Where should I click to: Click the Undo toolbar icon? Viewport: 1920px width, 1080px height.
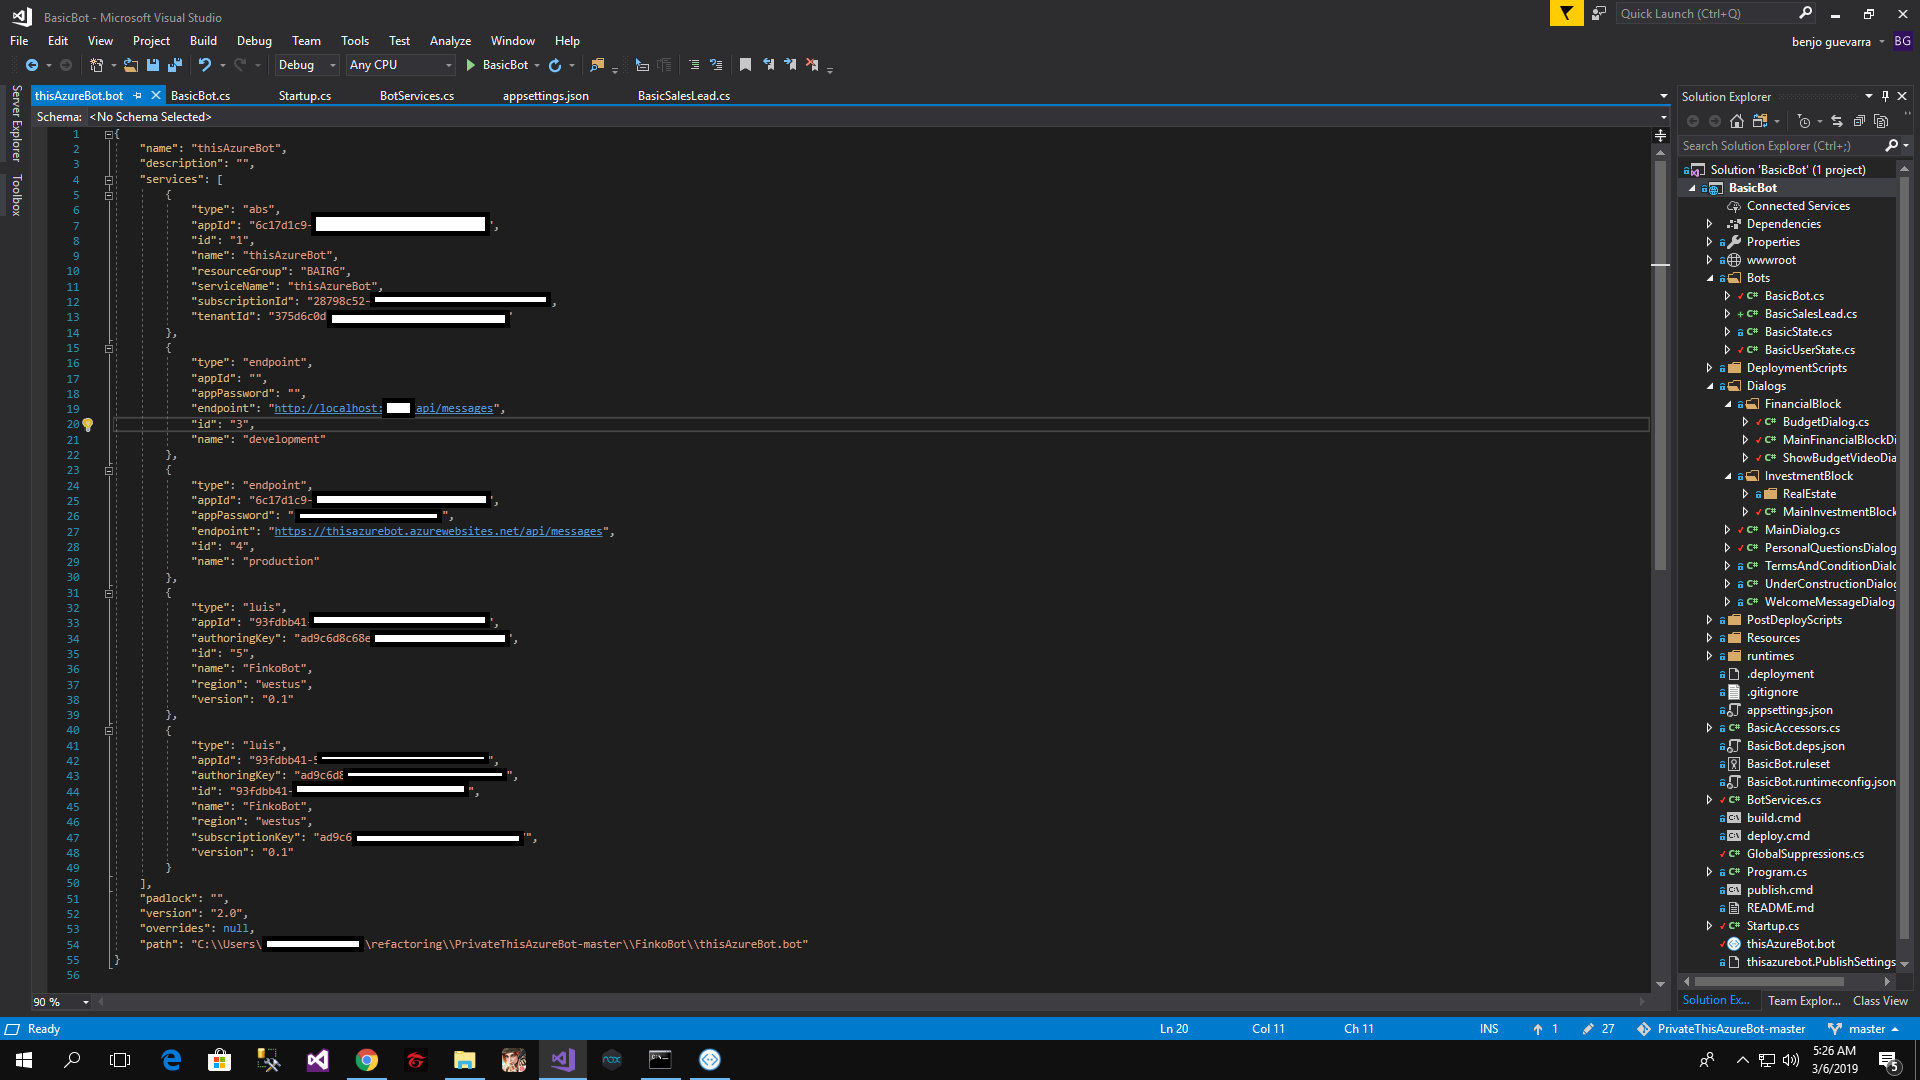pos(205,65)
